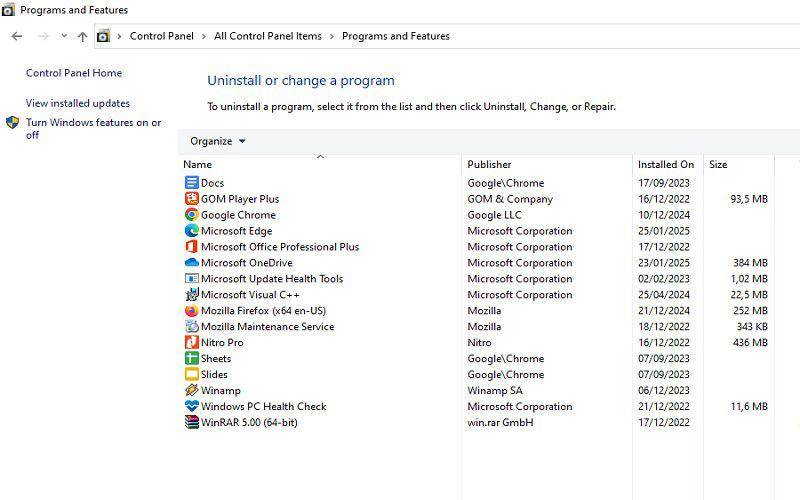
Task: Select the Microsoft Edge icon
Action: coord(191,231)
